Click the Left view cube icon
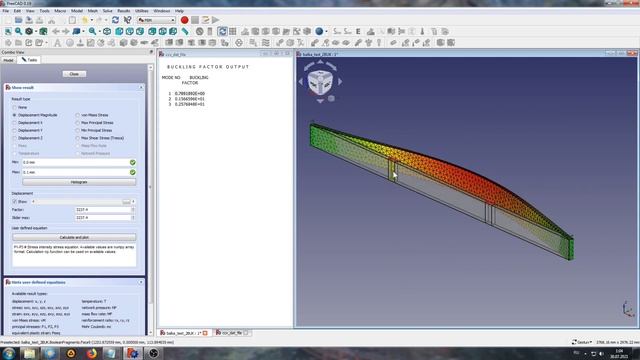 (173, 31)
